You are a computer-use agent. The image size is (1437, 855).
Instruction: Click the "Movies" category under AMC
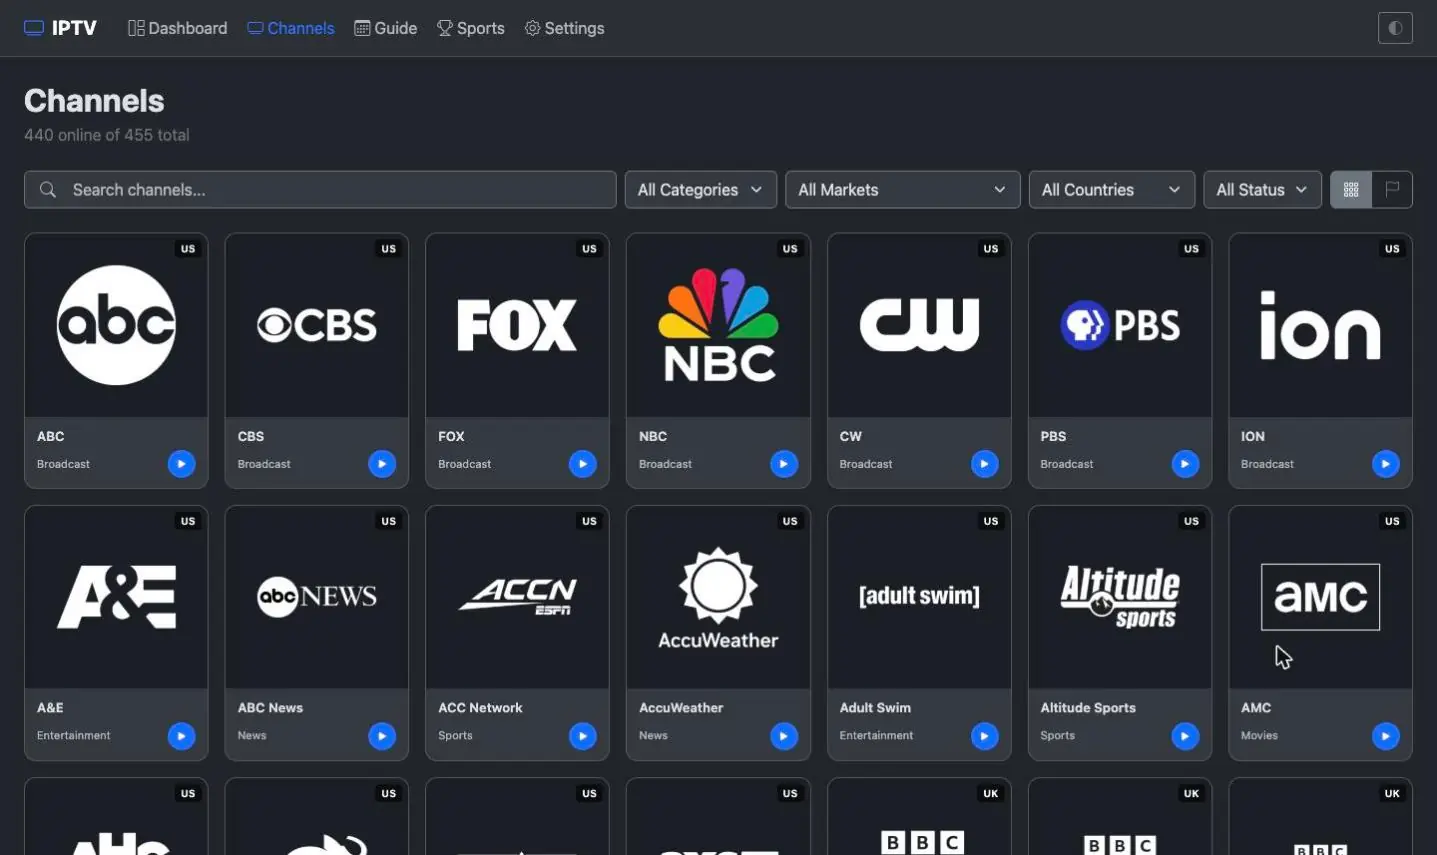[x=1260, y=736]
